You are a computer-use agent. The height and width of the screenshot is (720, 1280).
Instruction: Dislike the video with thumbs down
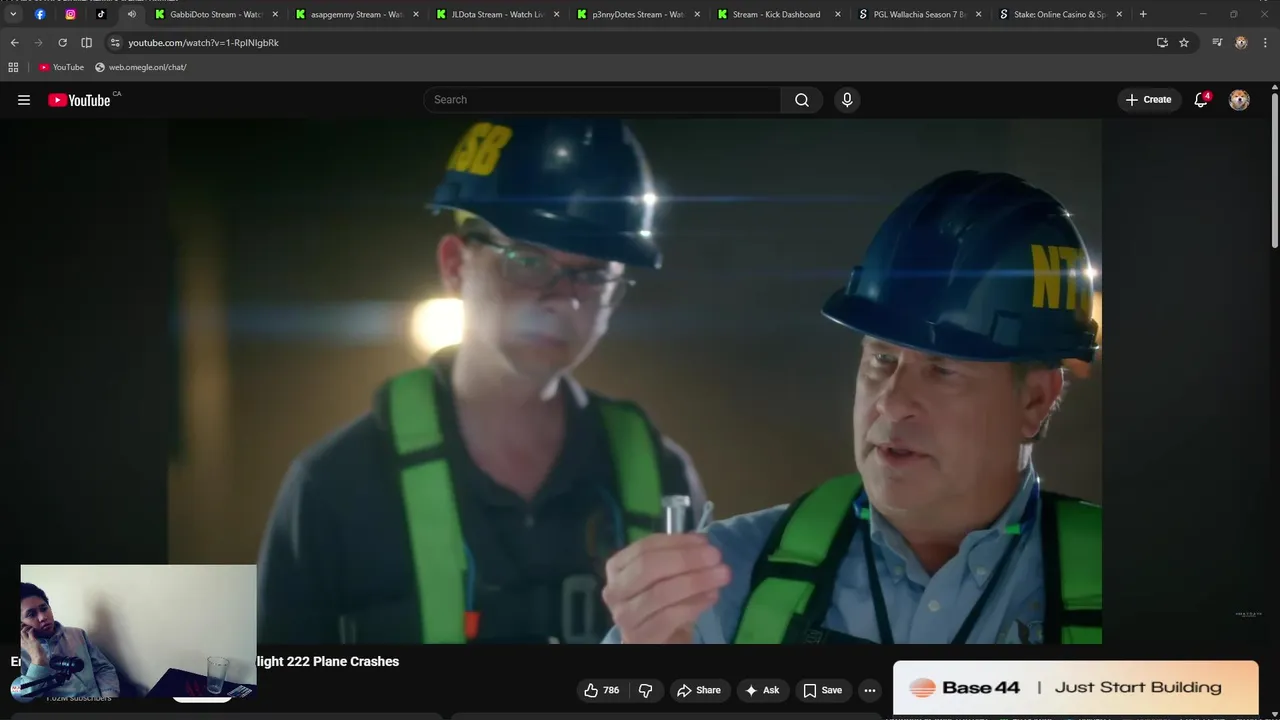point(645,690)
